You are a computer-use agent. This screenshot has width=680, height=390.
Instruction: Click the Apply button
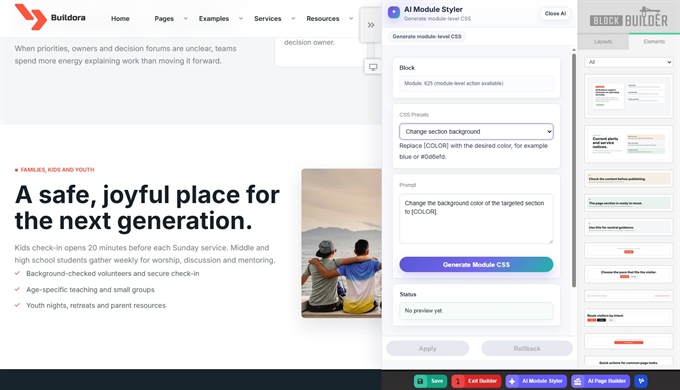428,348
